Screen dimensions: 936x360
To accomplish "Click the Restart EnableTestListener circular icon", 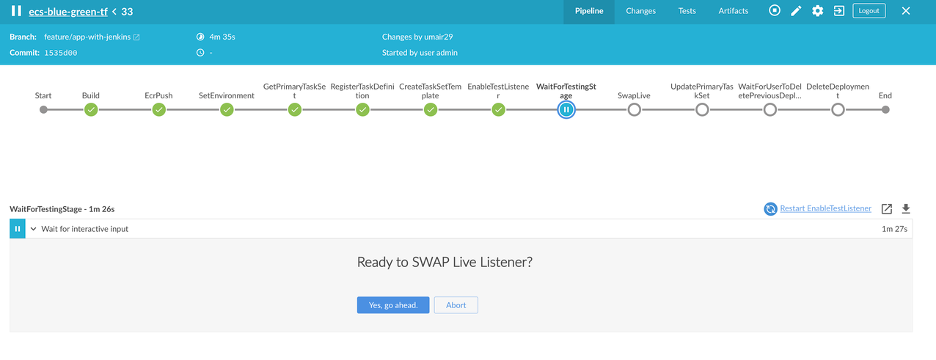I will coord(771,209).
